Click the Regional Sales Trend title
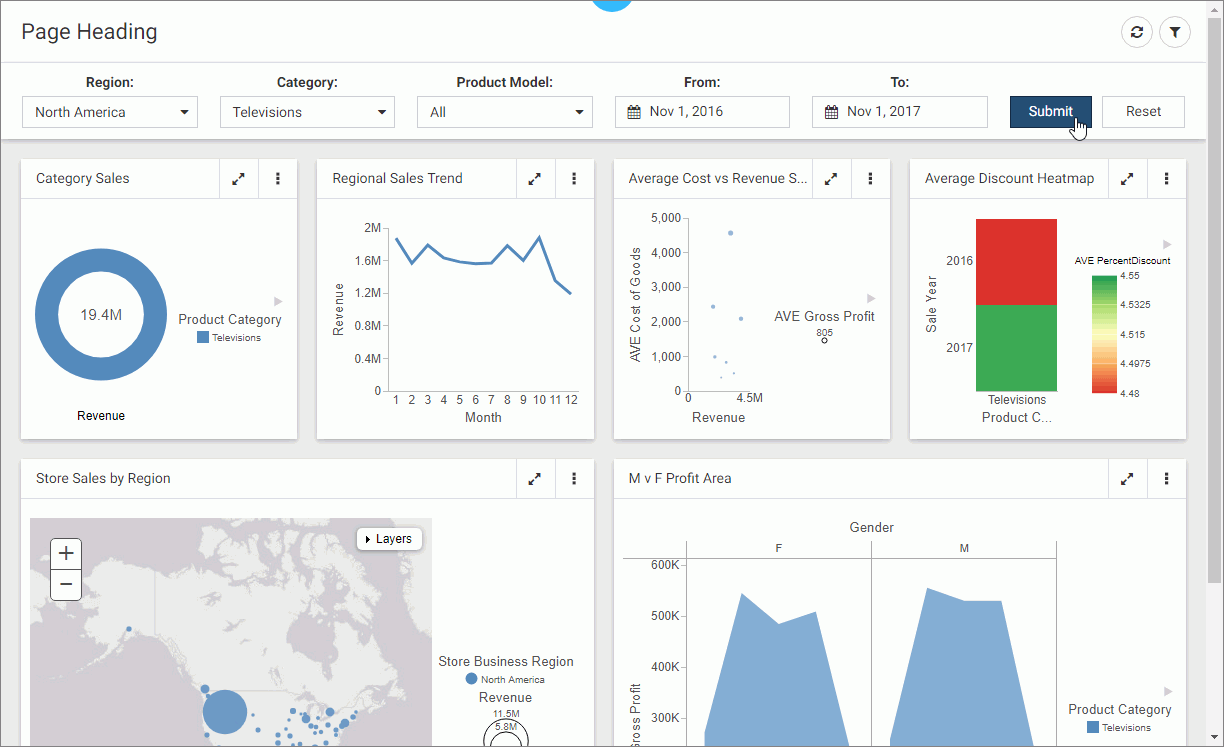Image resolution: width=1224 pixels, height=747 pixels. [x=397, y=179]
